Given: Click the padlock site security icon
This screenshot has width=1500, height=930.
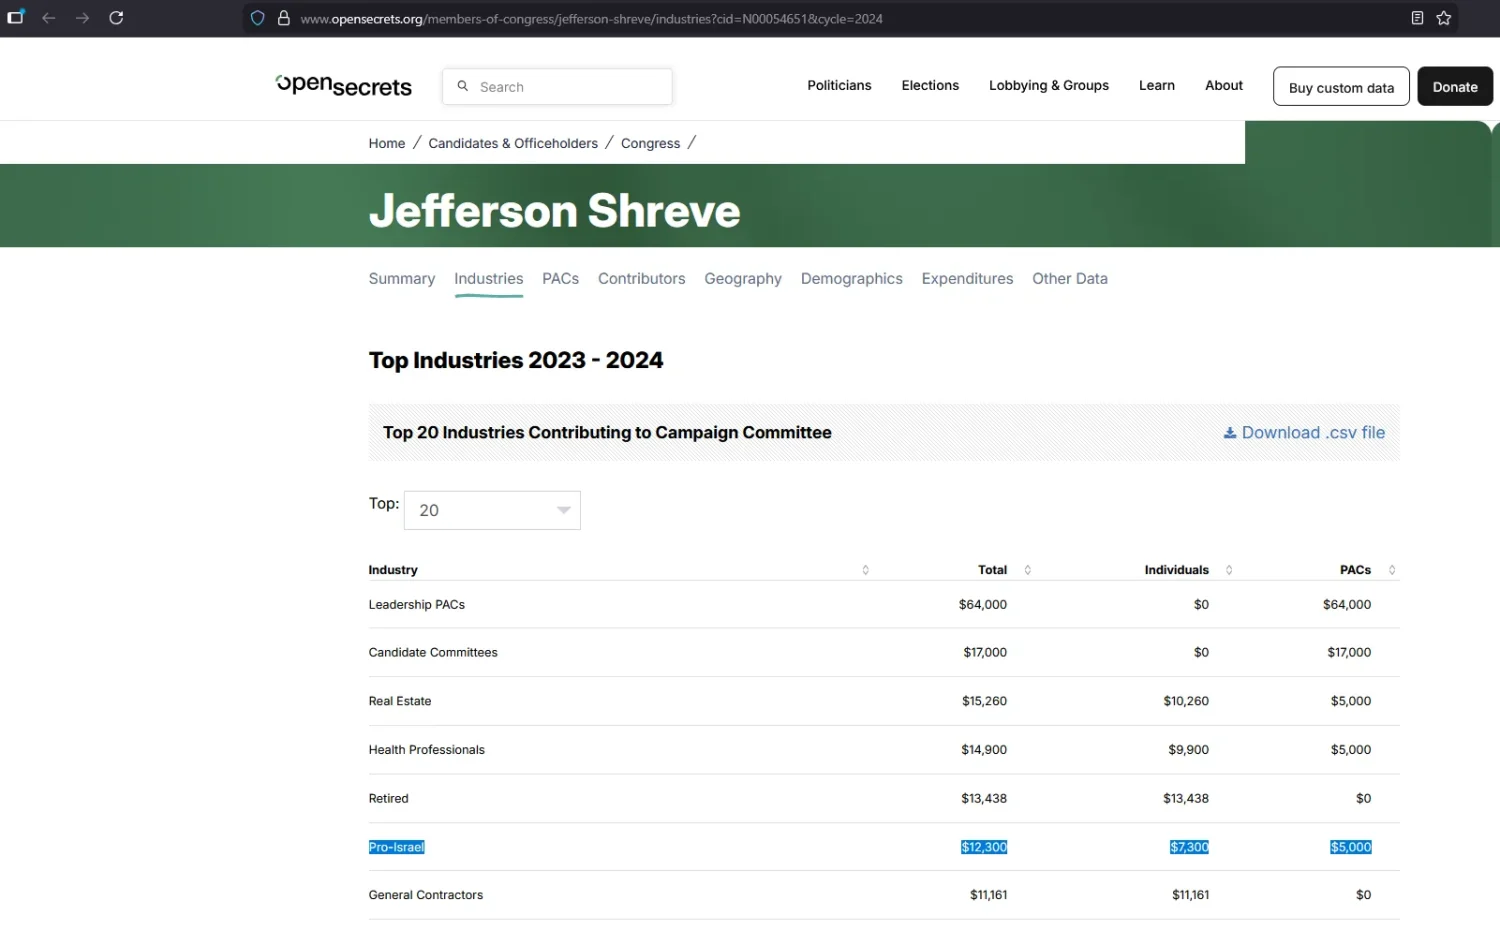Looking at the screenshot, I should [284, 18].
